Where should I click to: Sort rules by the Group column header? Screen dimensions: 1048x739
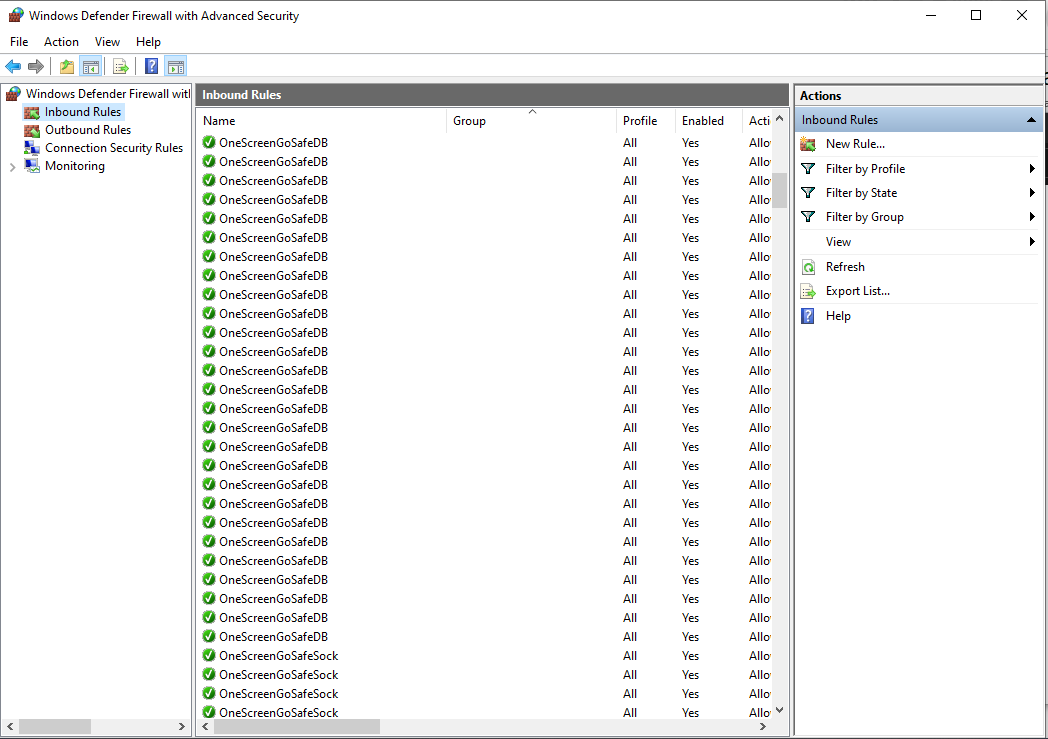[x=531, y=121]
